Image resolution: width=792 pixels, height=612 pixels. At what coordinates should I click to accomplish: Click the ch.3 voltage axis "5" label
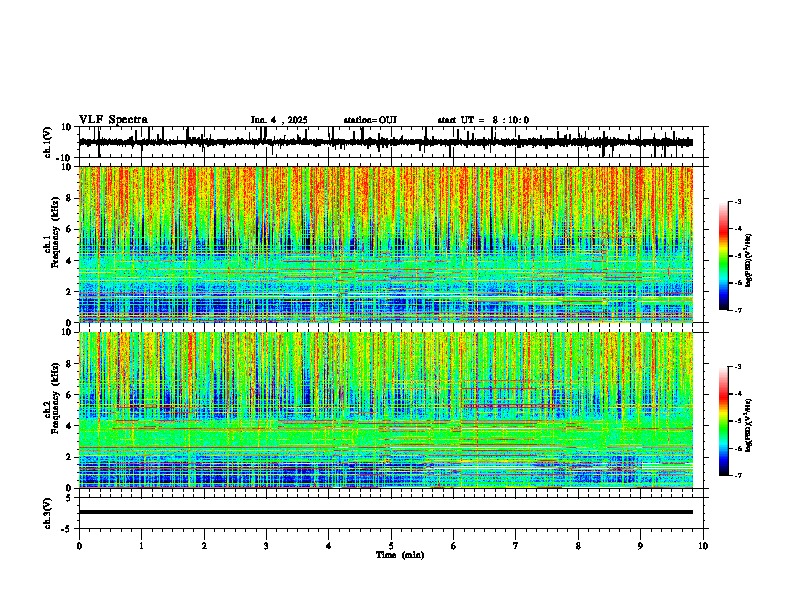click(70, 498)
